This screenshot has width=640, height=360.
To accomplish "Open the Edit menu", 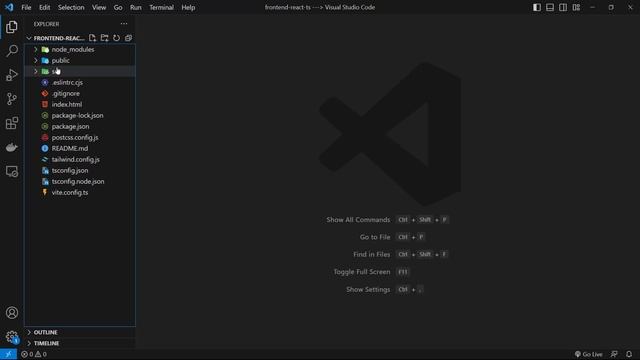I will click(x=44, y=7).
